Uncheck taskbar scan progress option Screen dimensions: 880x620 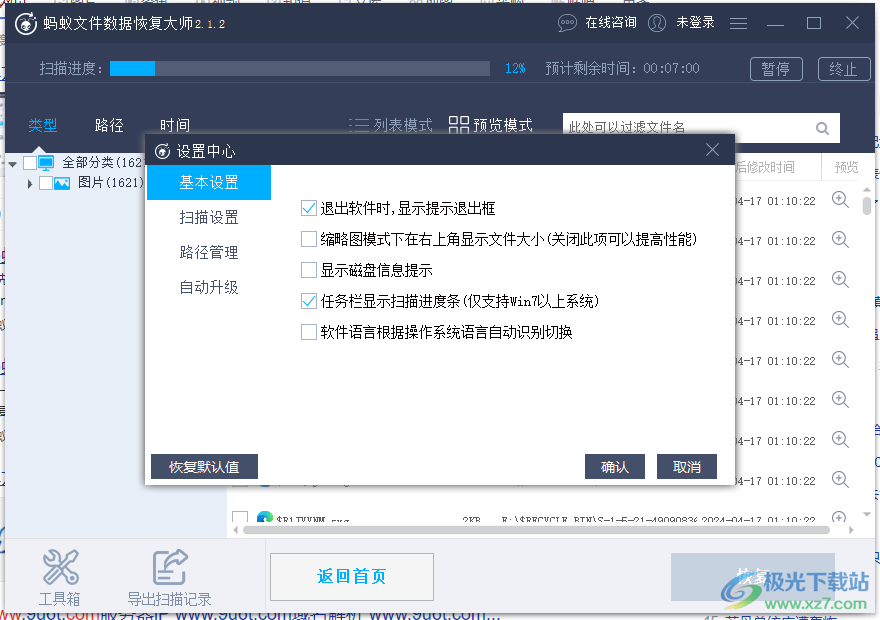pyautogui.click(x=308, y=301)
